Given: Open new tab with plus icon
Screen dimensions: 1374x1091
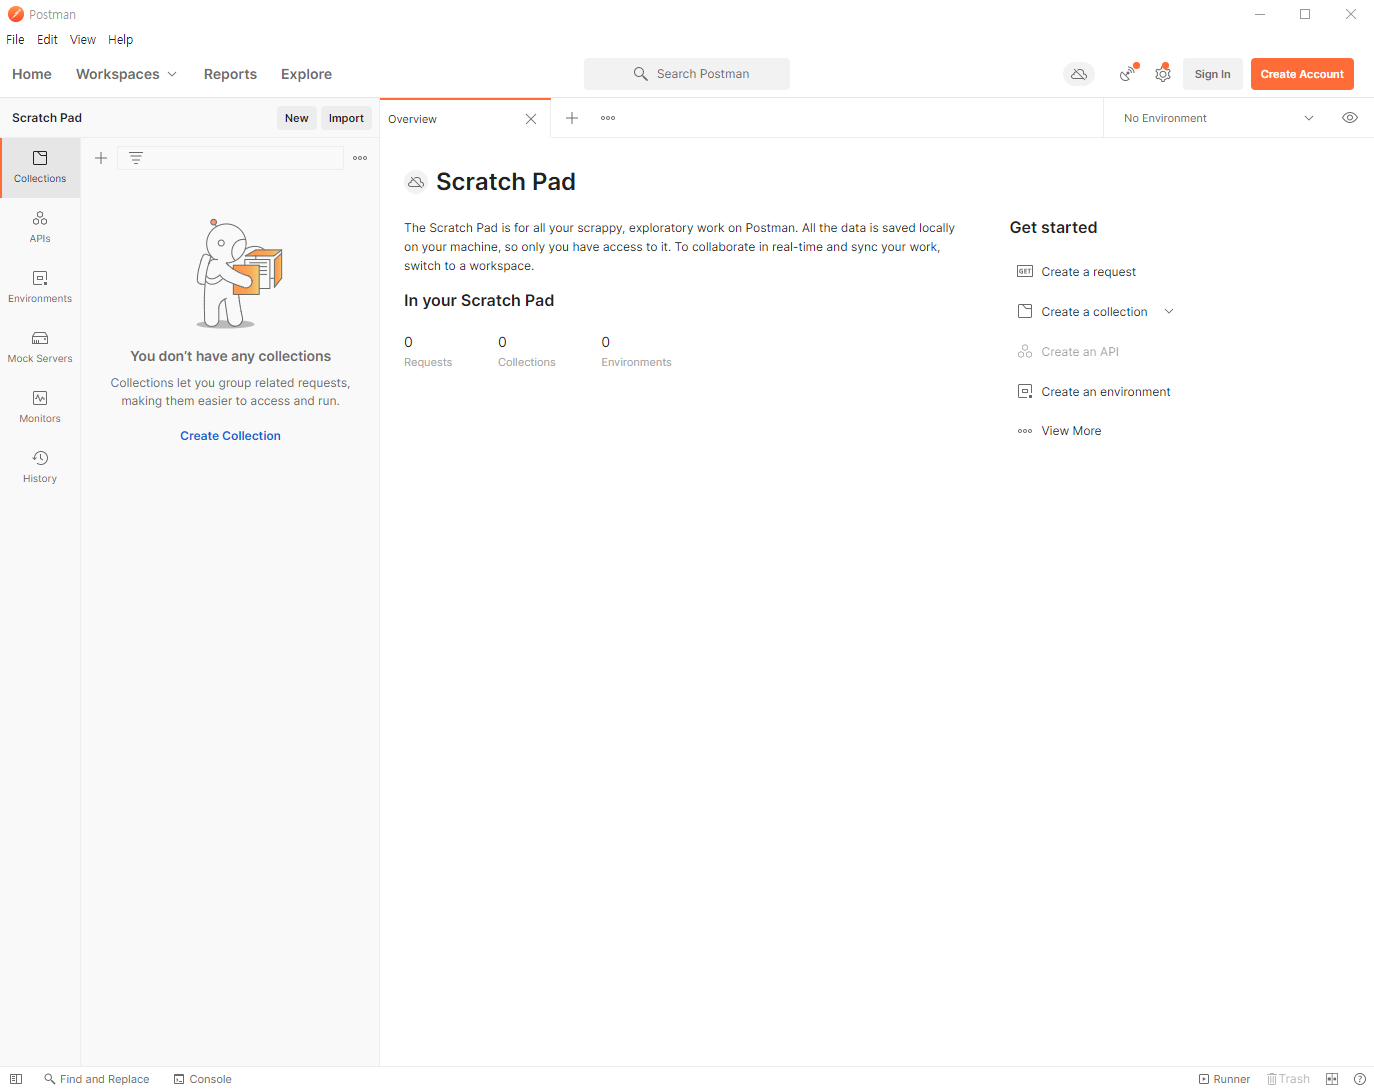Looking at the screenshot, I should [572, 118].
